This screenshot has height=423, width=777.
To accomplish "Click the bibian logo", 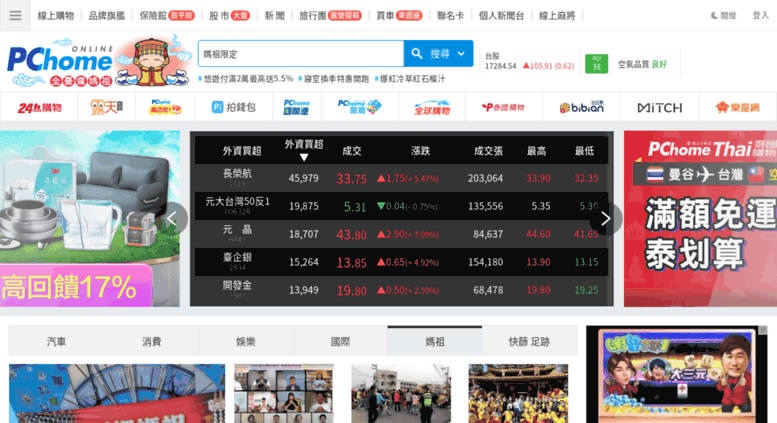I will point(582,107).
